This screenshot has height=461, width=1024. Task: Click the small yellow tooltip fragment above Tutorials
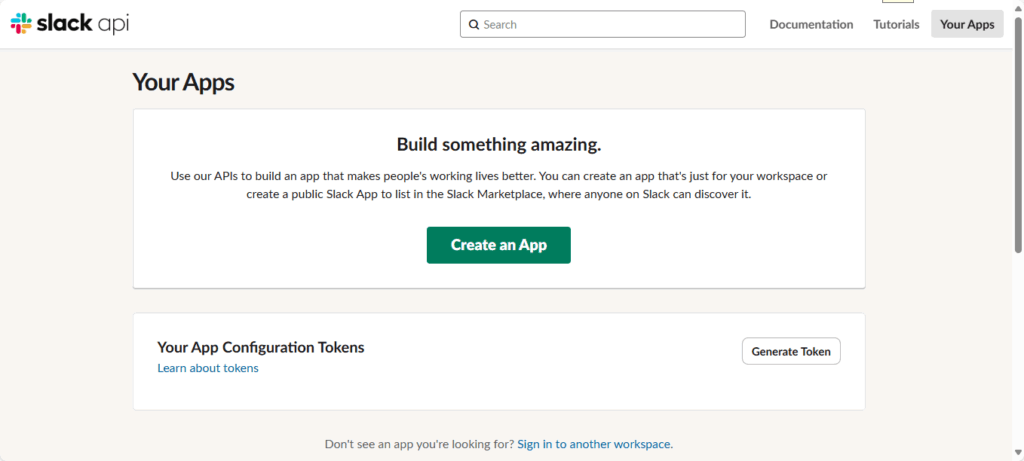pos(898,1)
